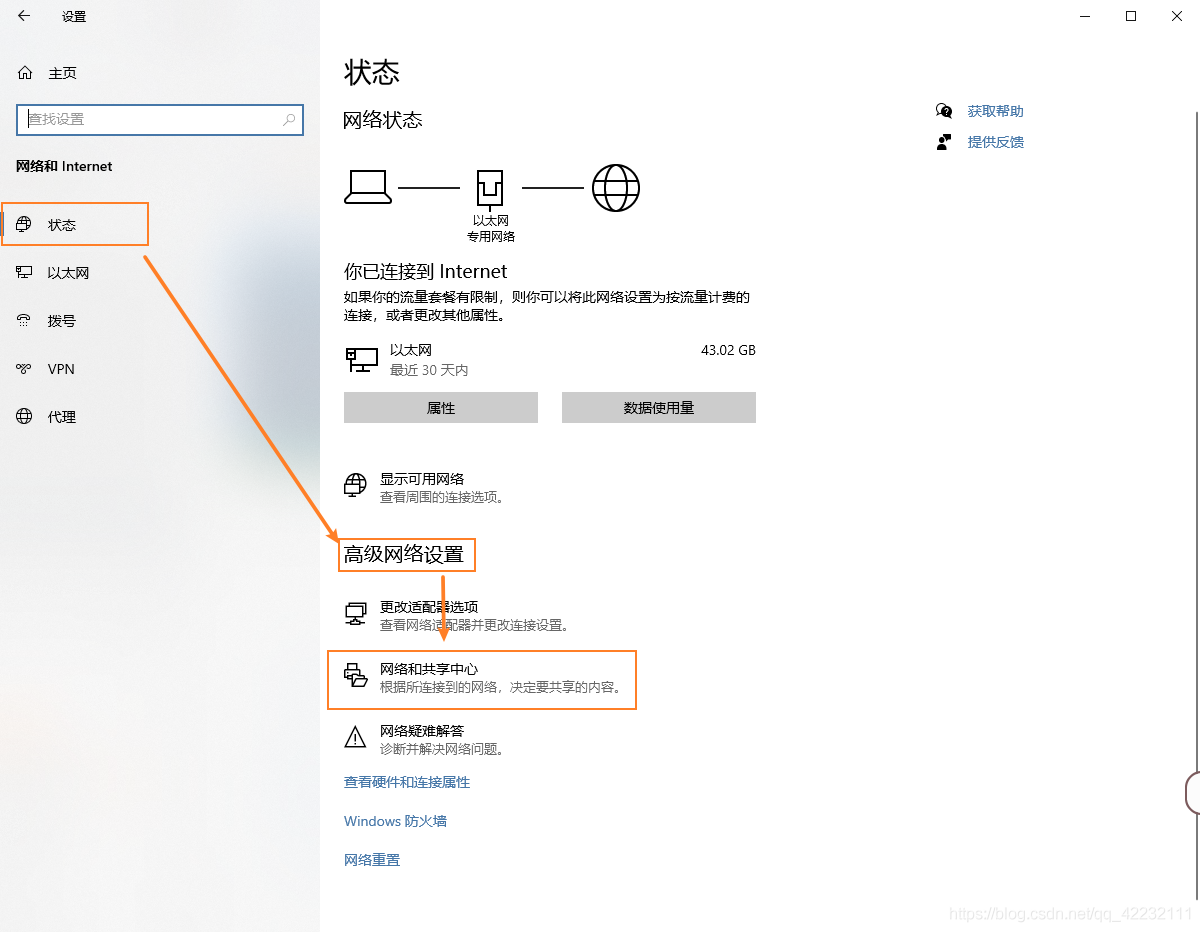Click the 网络和共享中心 printer icon
This screenshot has height=932, width=1200.
point(356,675)
